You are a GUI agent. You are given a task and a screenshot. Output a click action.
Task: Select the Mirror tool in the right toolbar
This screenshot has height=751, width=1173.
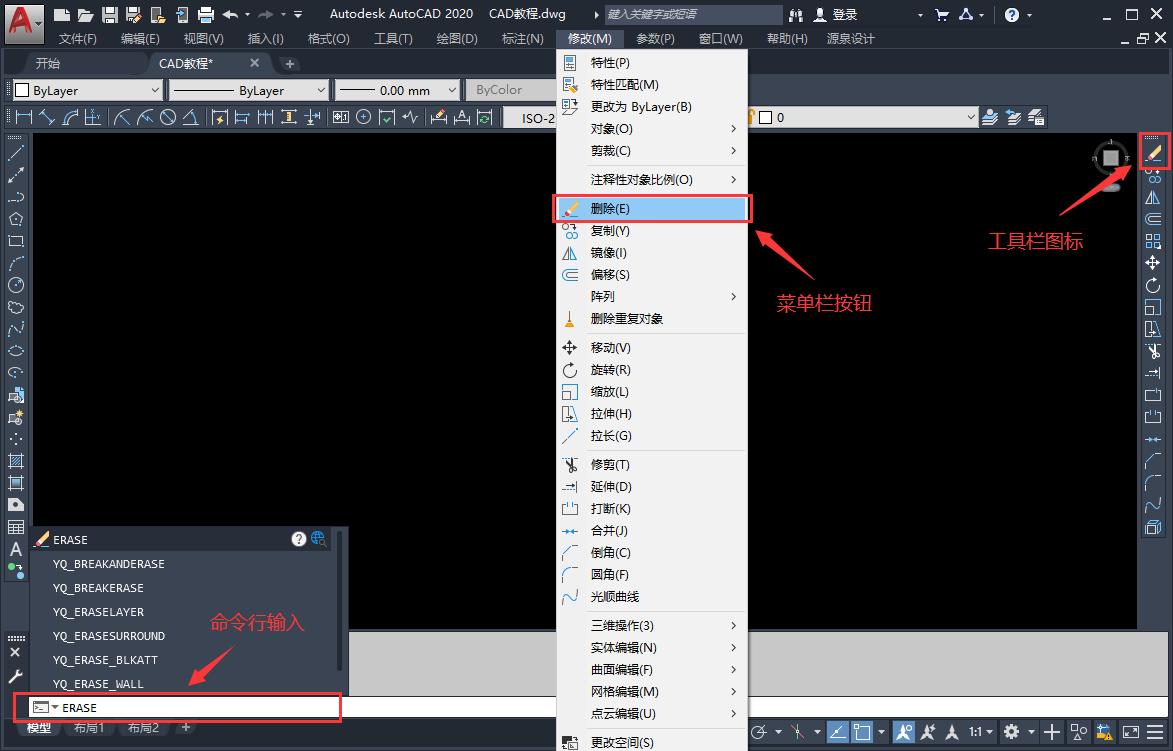[1153, 197]
